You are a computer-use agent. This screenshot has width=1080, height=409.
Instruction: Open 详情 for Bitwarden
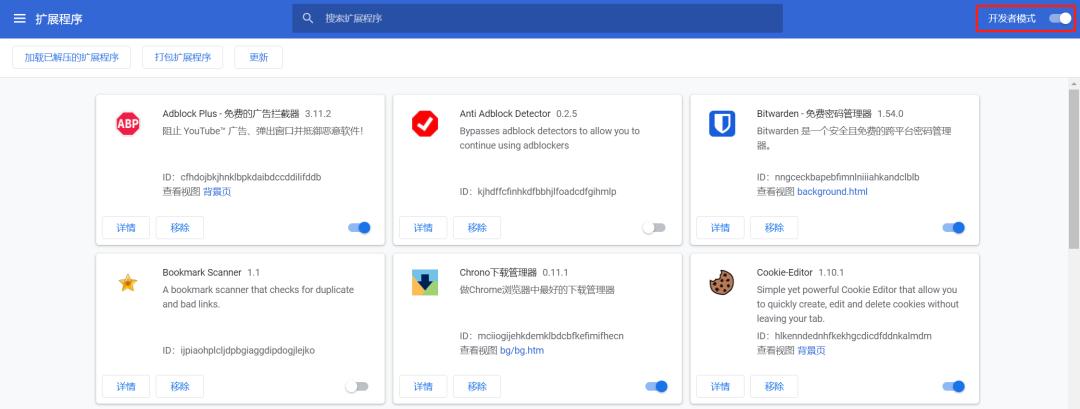coord(720,228)
